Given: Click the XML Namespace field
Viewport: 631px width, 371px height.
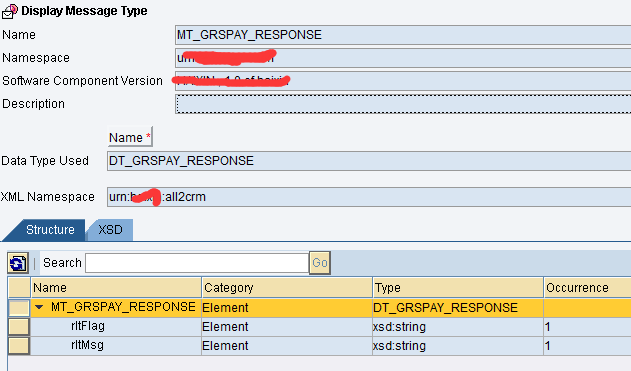Looking at the screenshot, I should [369, 197].
